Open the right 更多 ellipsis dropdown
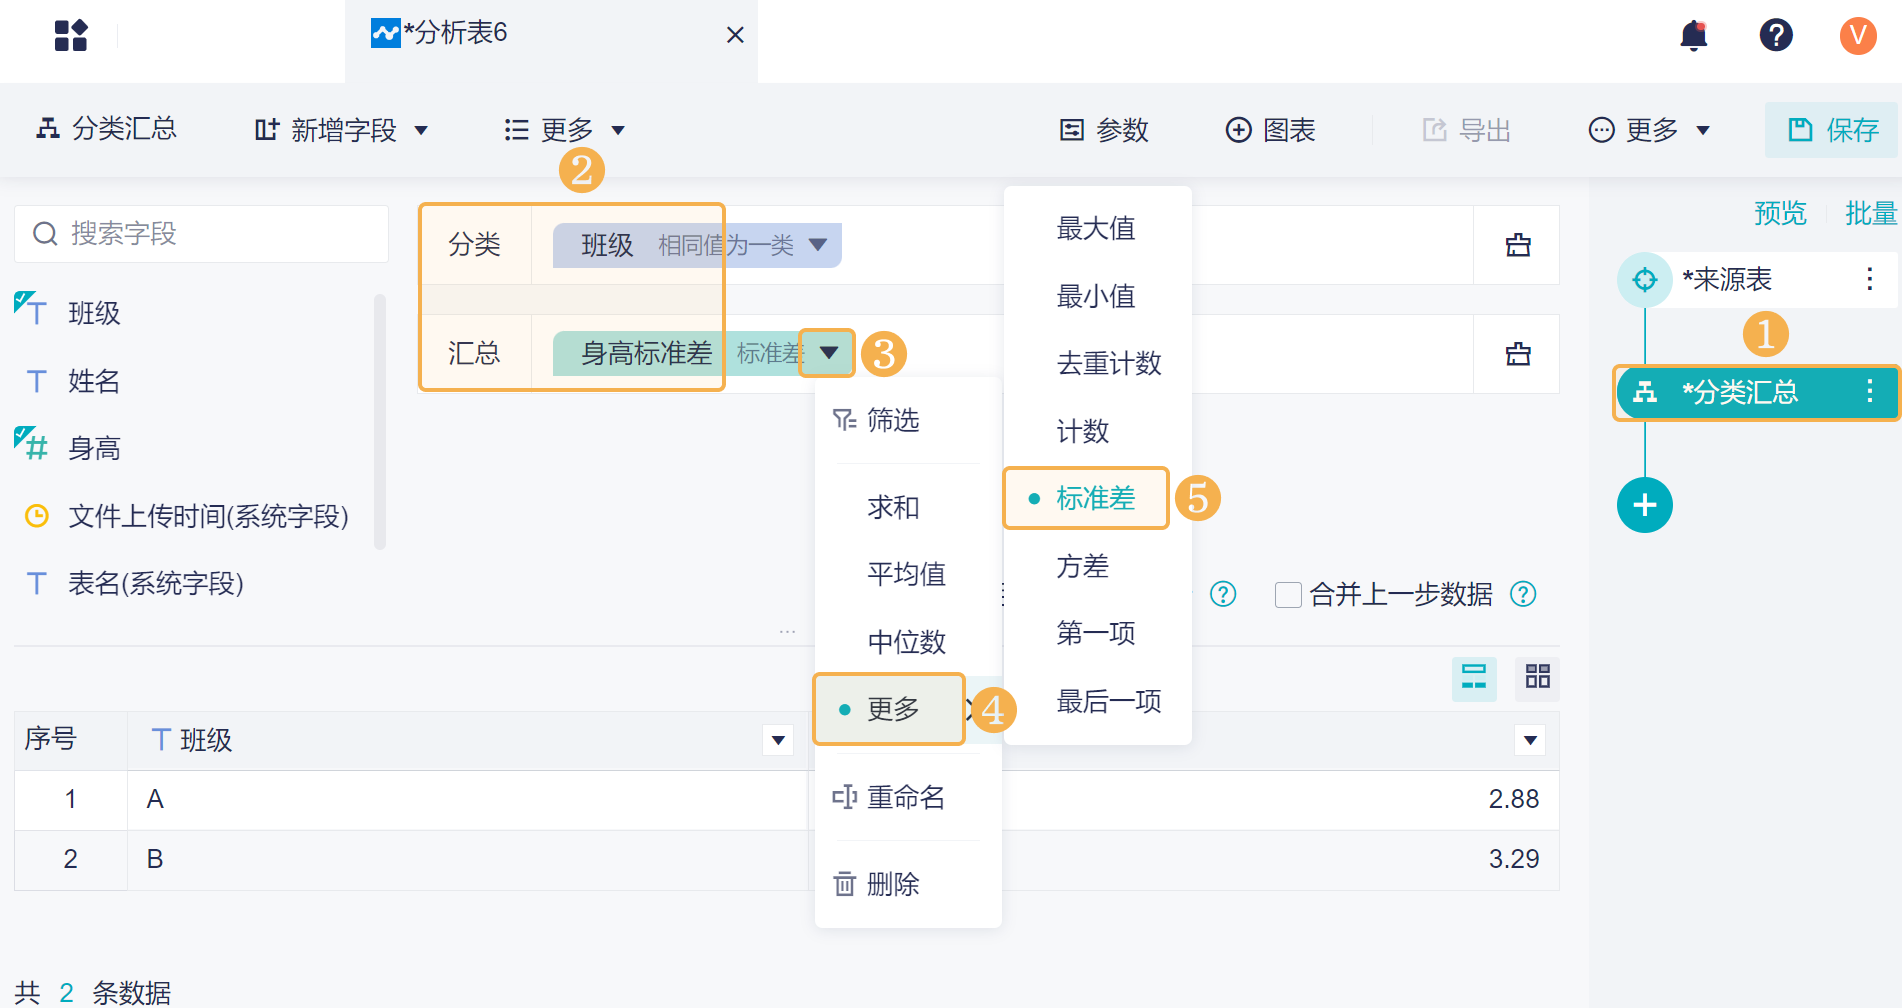Viewport: 1902px width, 1008px height. [x=1650, y=130]
